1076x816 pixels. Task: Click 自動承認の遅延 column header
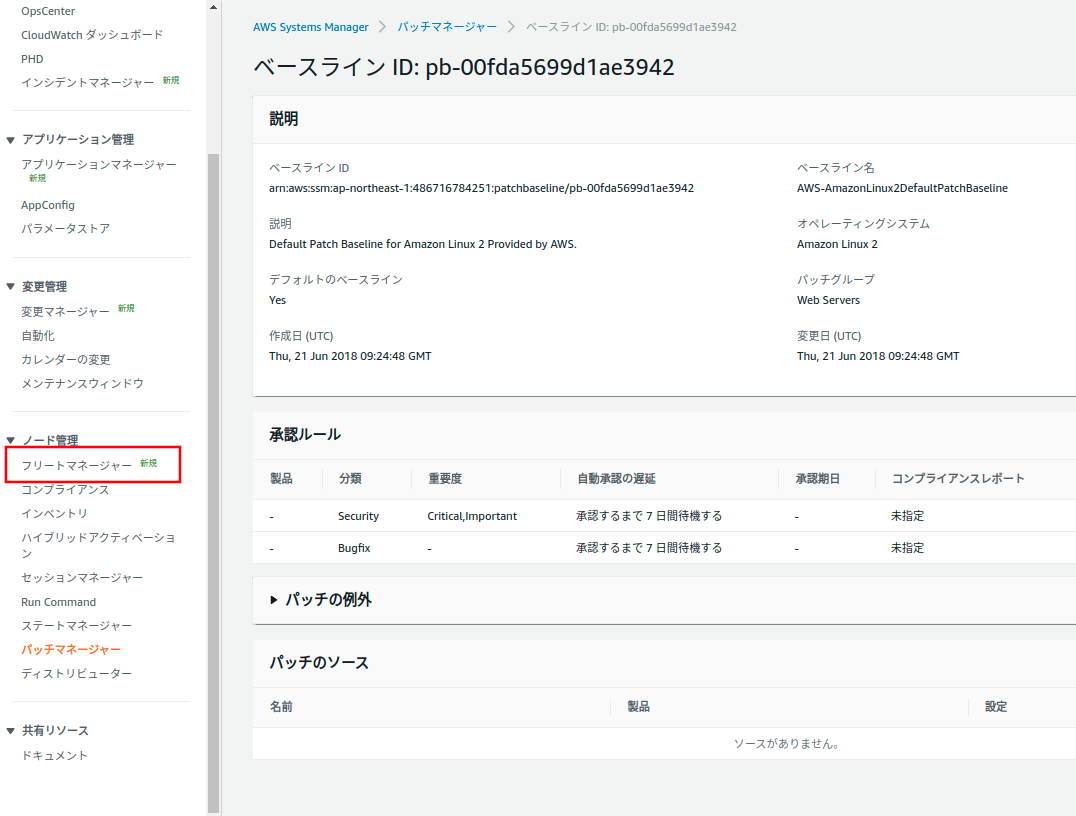tap(616, 478)
